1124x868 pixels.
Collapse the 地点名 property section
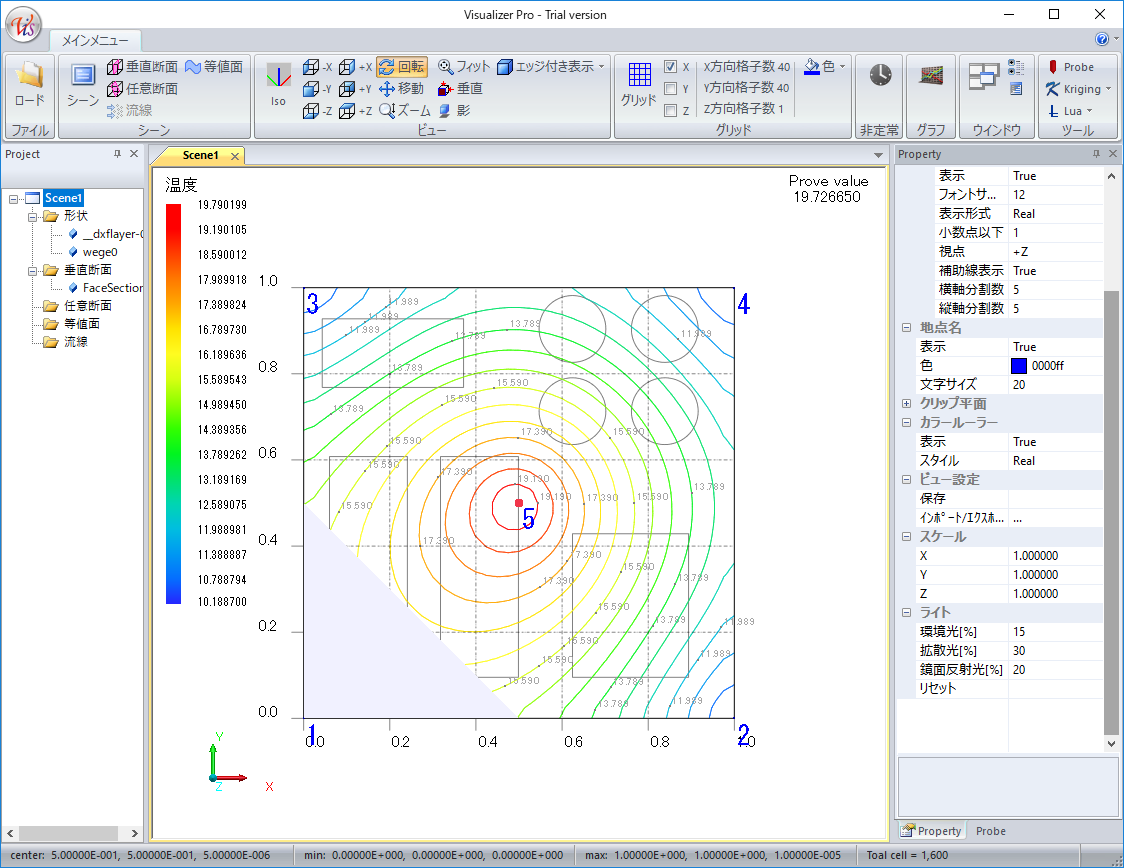906,328
